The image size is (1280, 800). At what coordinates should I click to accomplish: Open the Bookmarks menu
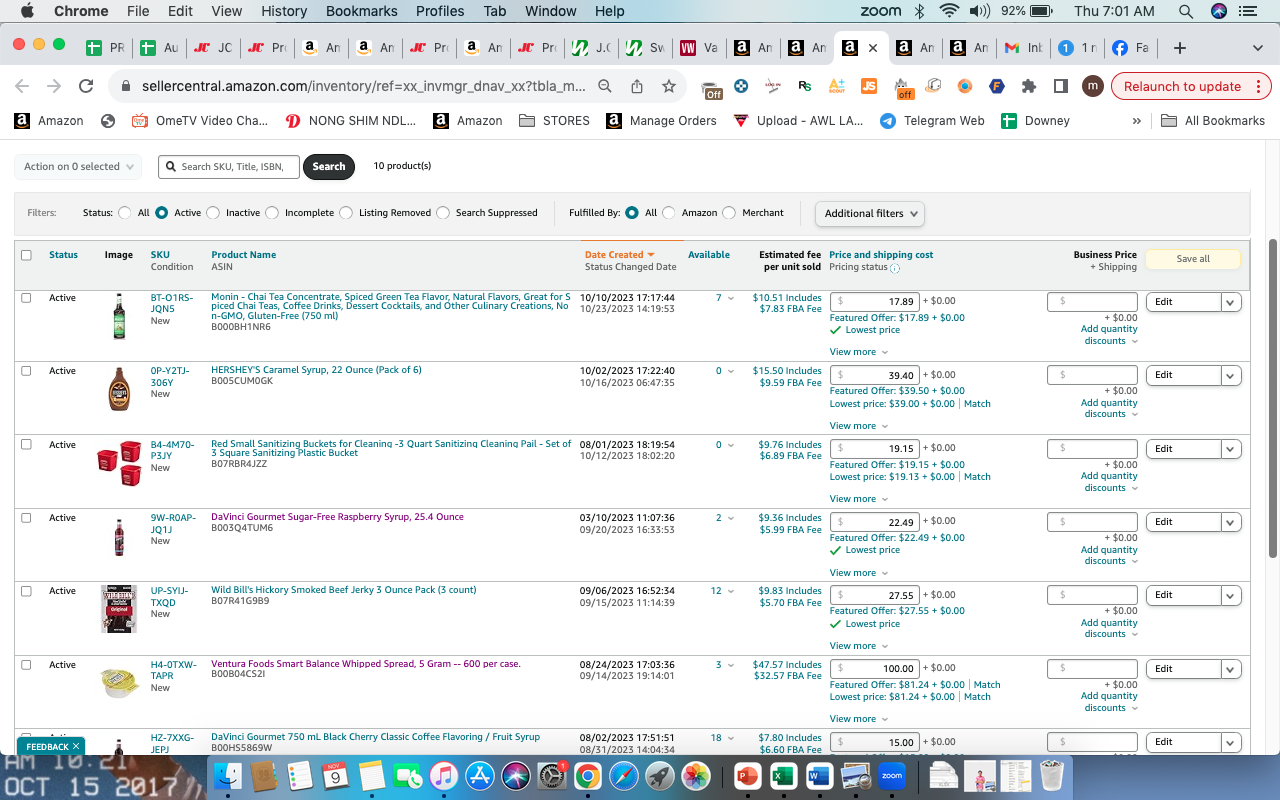[362, 11]
